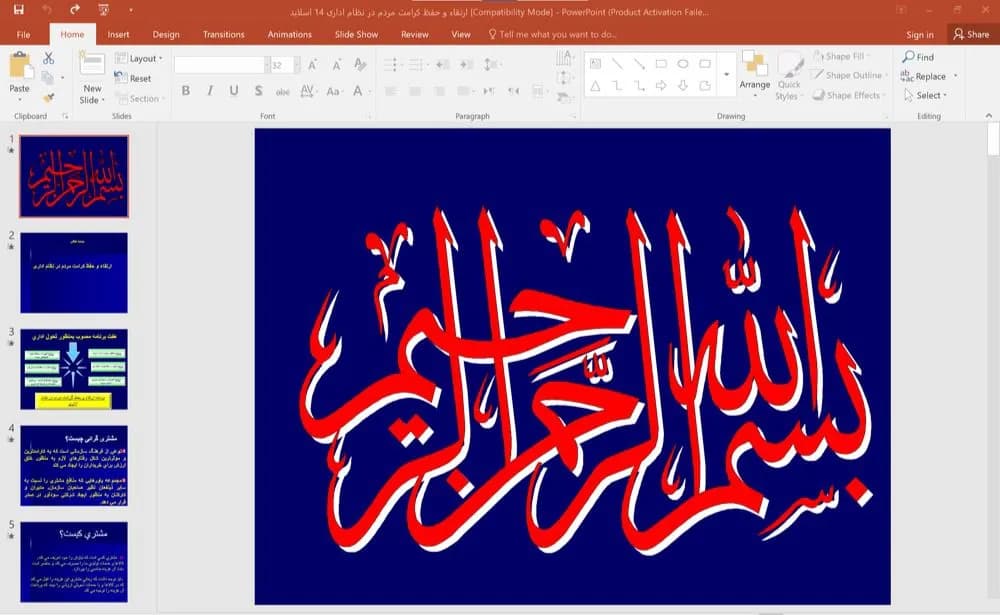The width and height of the screenshot is (1000, 615).
Task: Collapse the ribbon with the chevron
Action: (x=989, y=115)
